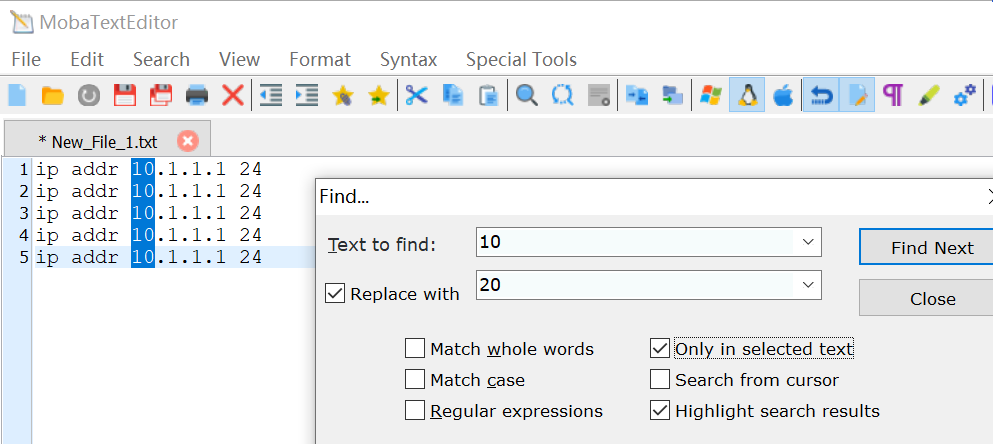Click the scissors Cut icon
This screenshot has height=444, width=993.
(417, 96)
